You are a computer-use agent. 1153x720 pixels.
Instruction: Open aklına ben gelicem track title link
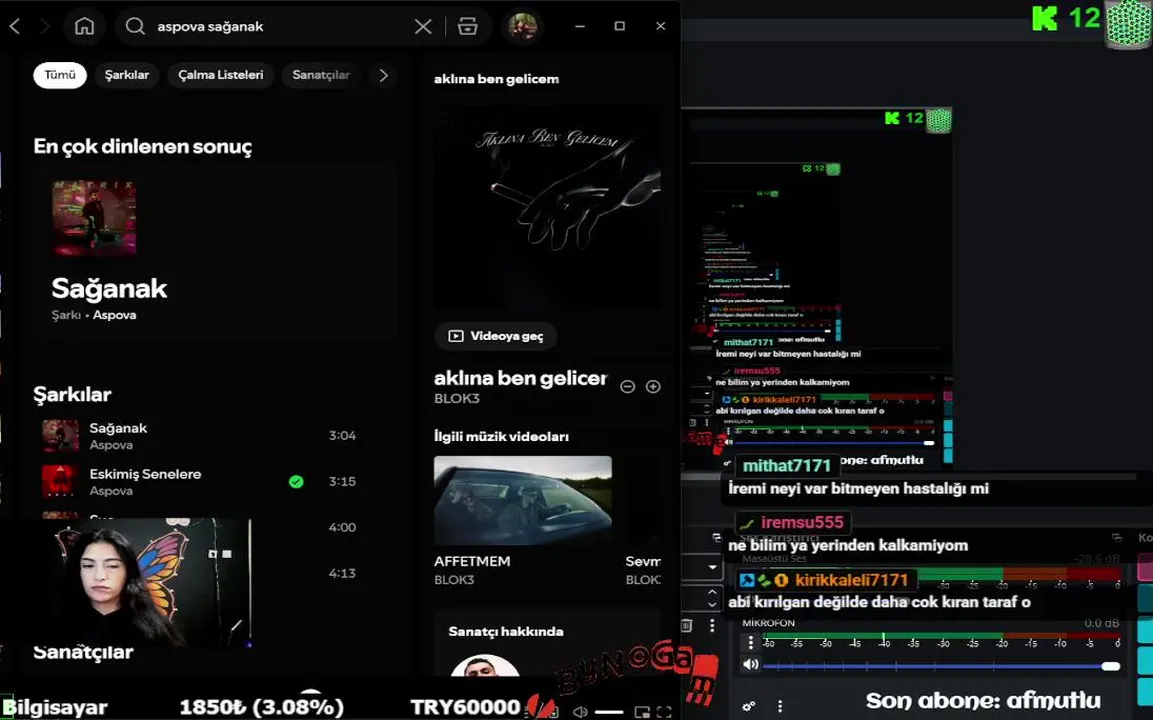[521, 378]
